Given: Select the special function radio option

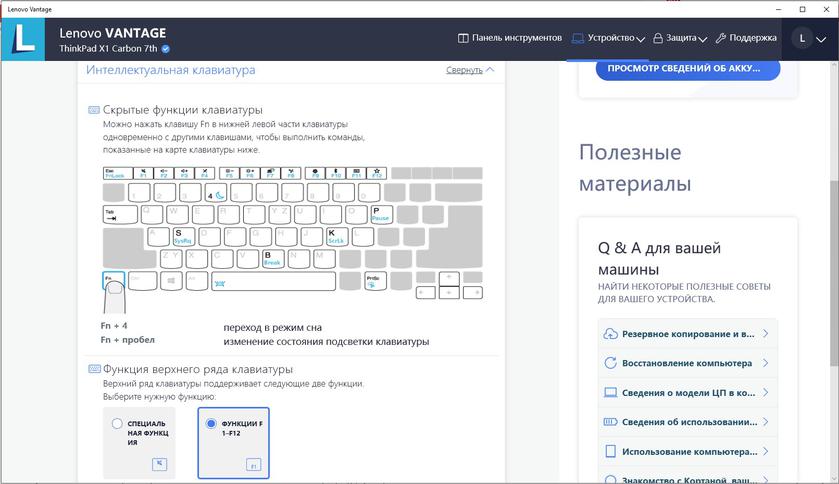Looking at the screenshot, I should click(118, 424).
